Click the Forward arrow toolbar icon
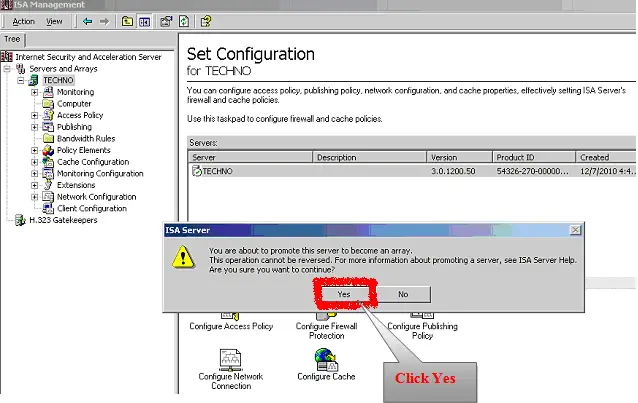638x403 pixels. tap(104, 21)
